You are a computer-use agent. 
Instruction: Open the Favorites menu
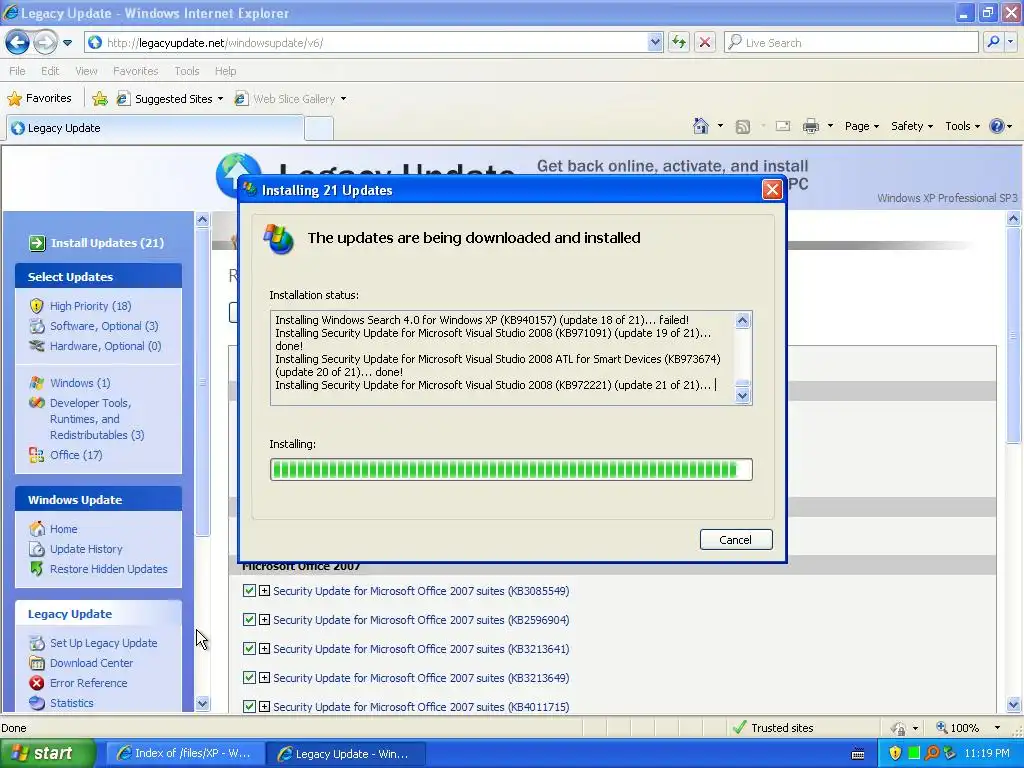(x=135, y=71)
